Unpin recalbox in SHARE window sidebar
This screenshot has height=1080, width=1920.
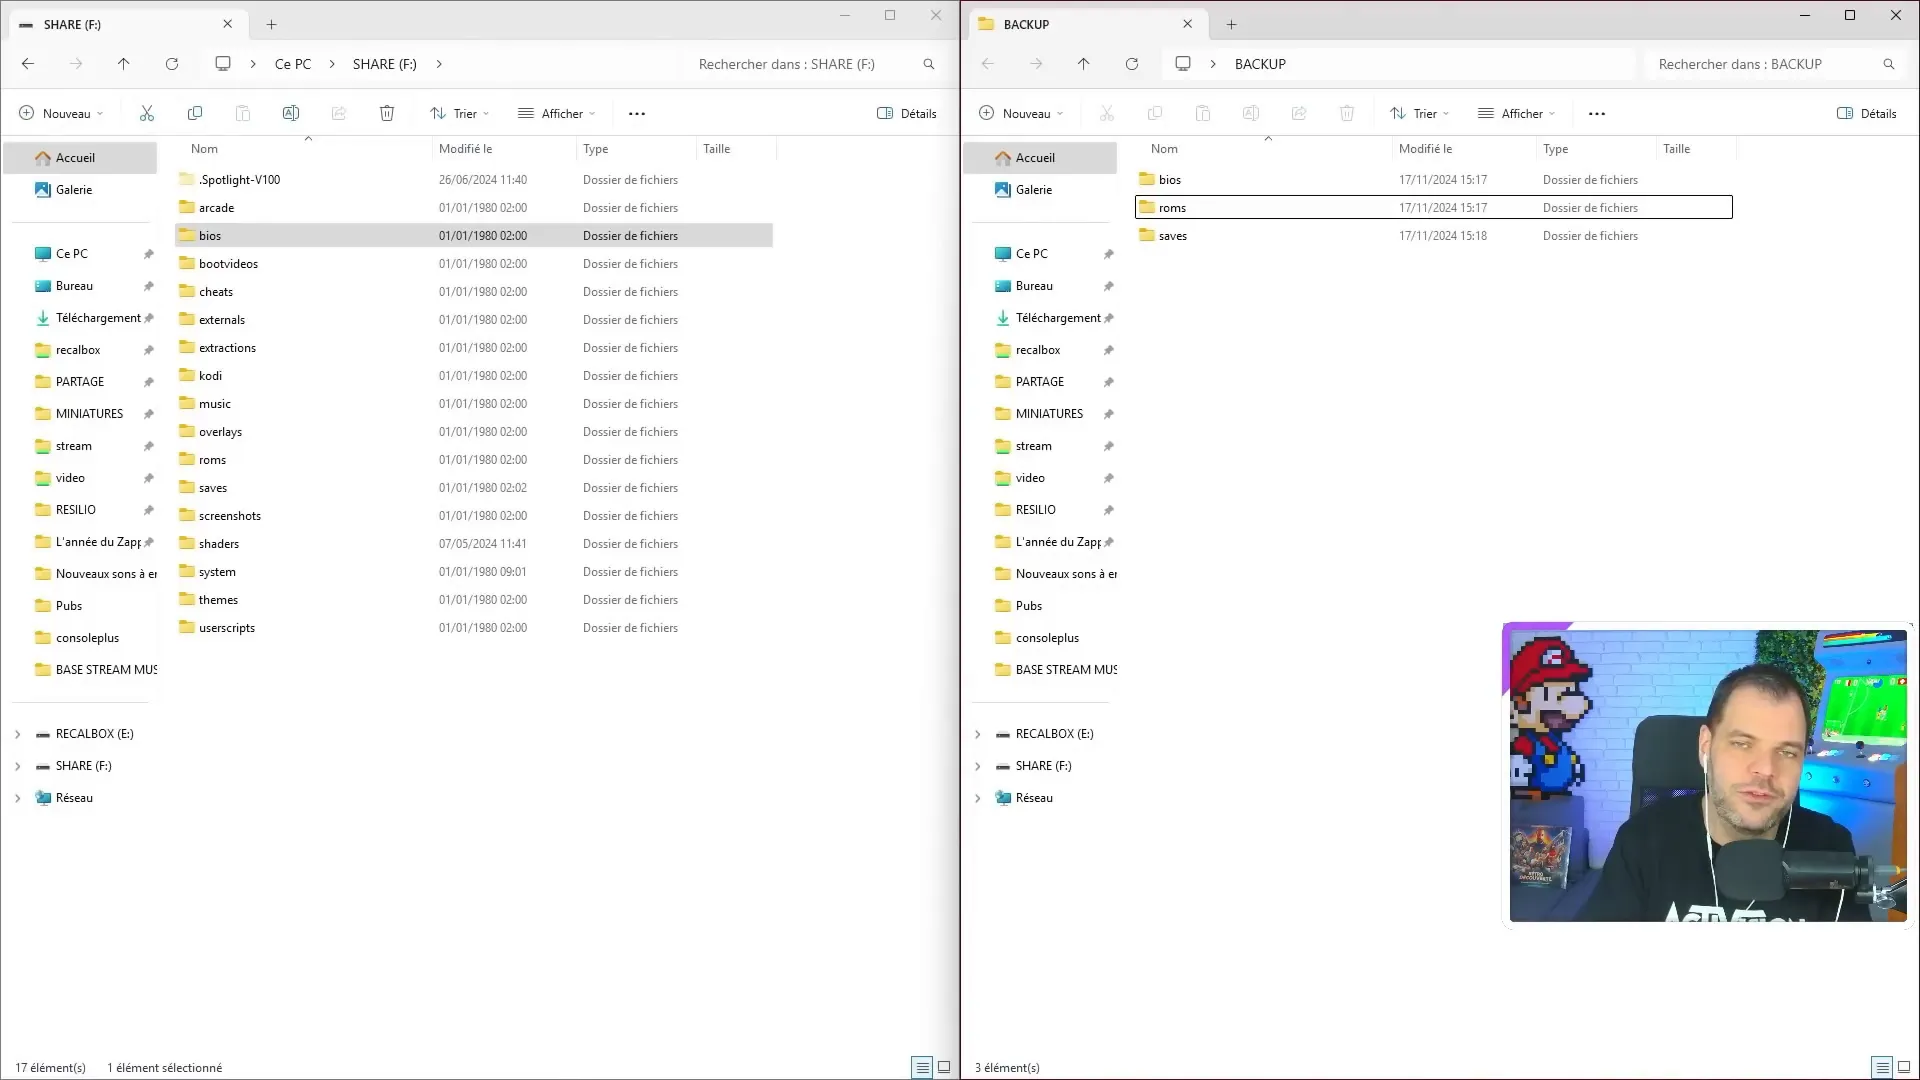[149, 350]
